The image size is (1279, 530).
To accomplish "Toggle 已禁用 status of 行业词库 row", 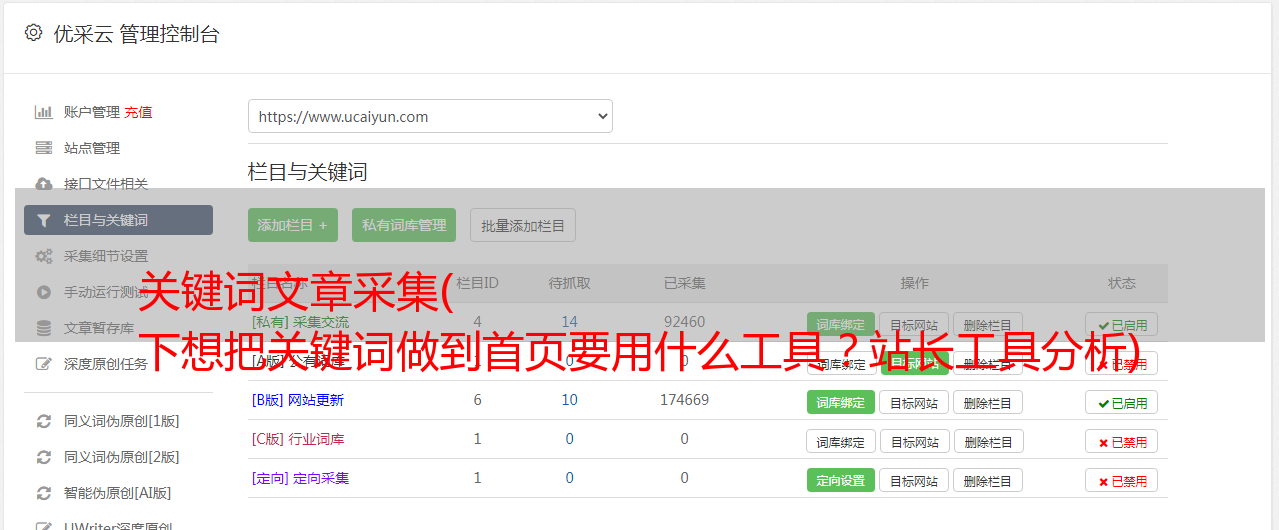I will [x=1121, y=441].
